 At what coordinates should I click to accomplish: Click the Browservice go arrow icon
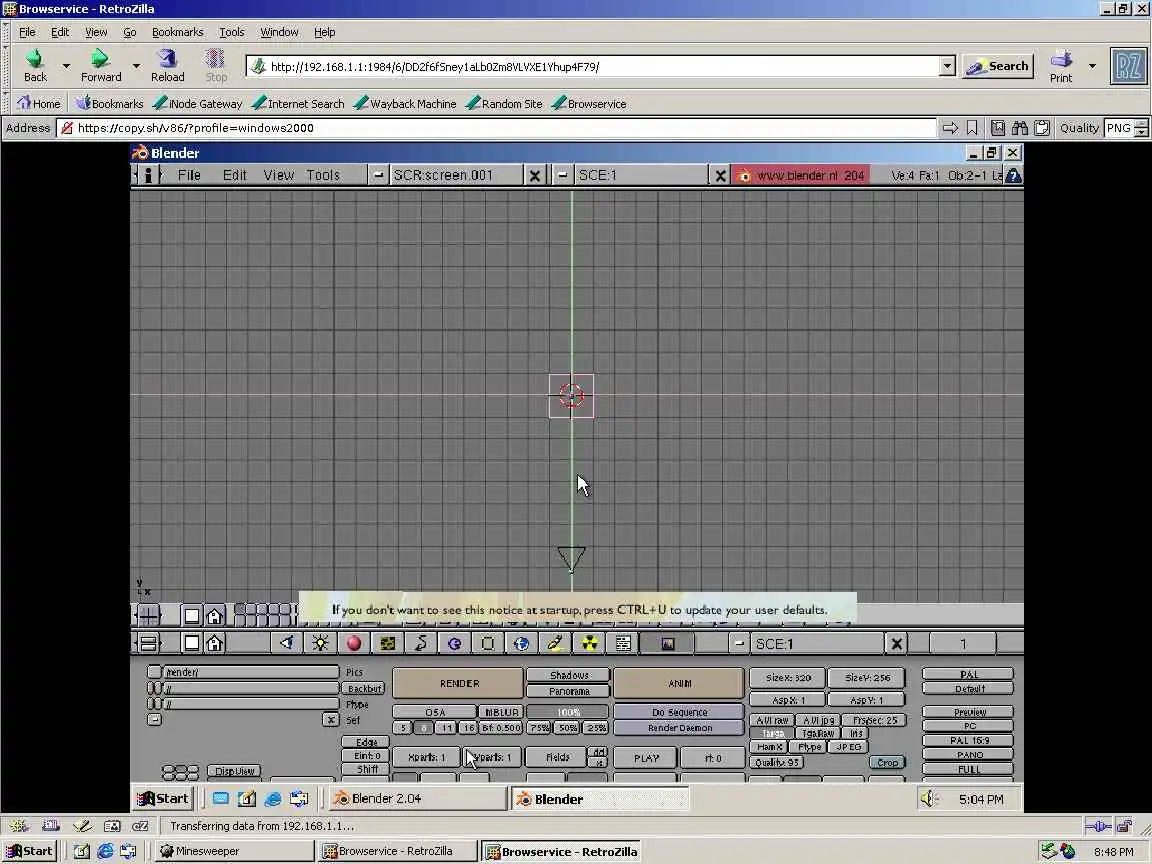(950, 128)
